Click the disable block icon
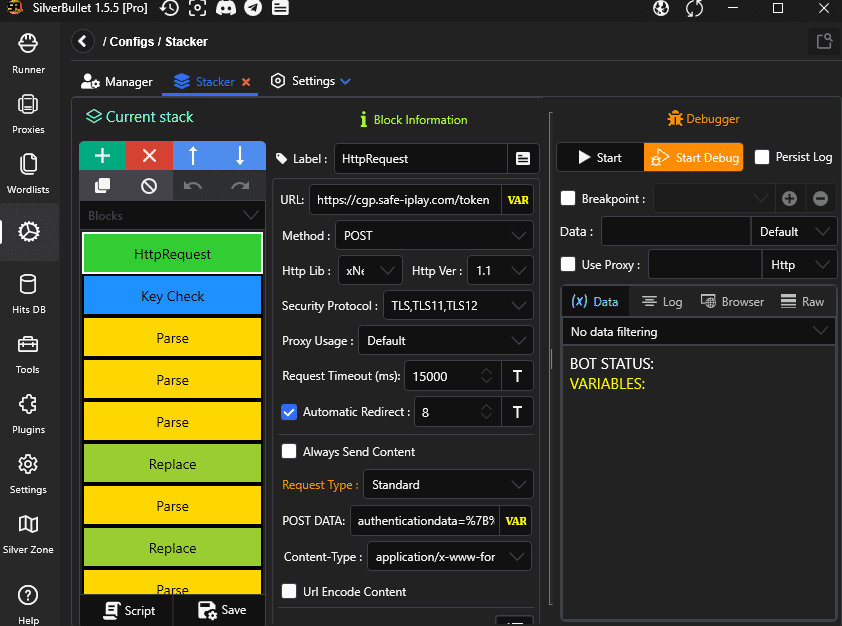 [x=149, y=185]
